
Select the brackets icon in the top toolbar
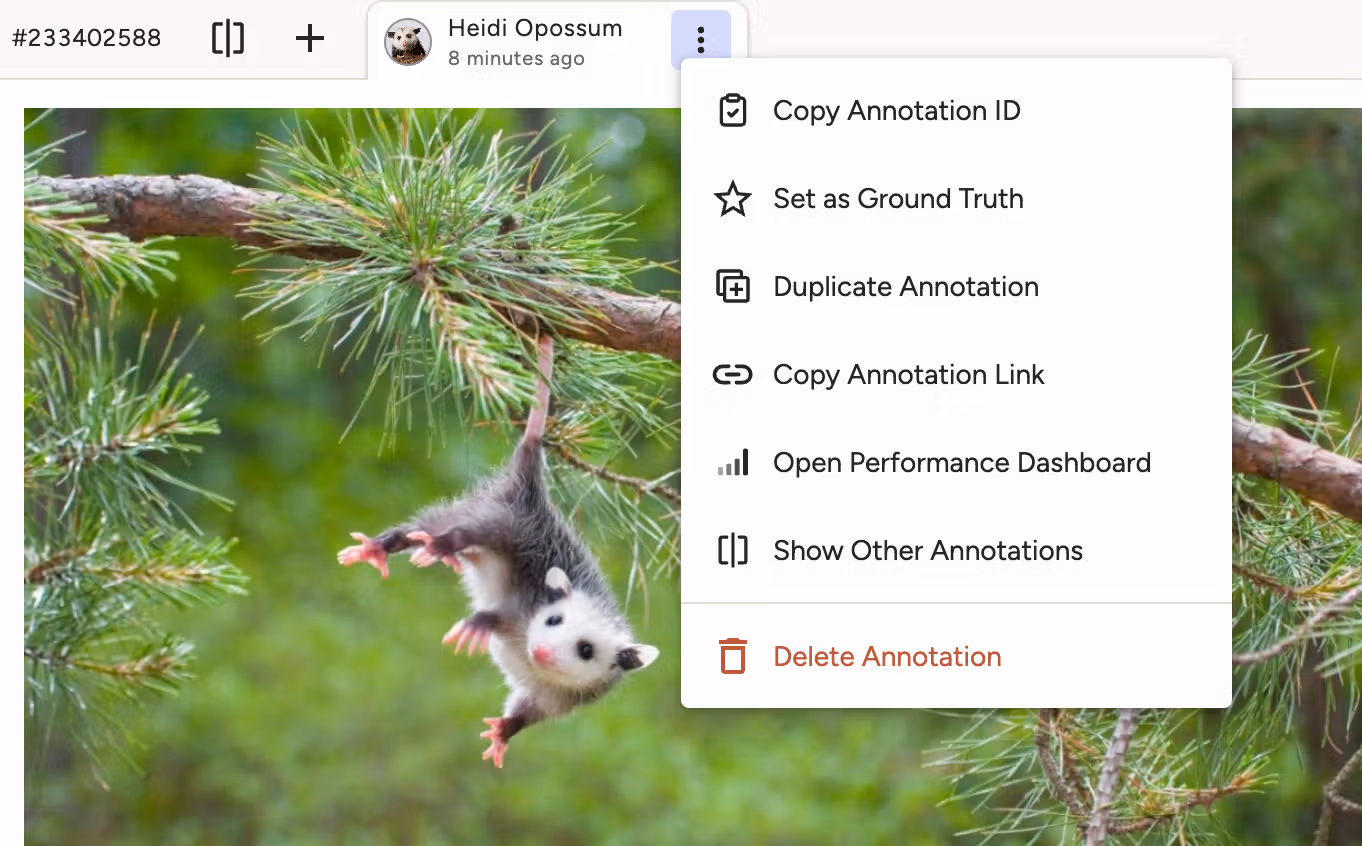(228, 38)
